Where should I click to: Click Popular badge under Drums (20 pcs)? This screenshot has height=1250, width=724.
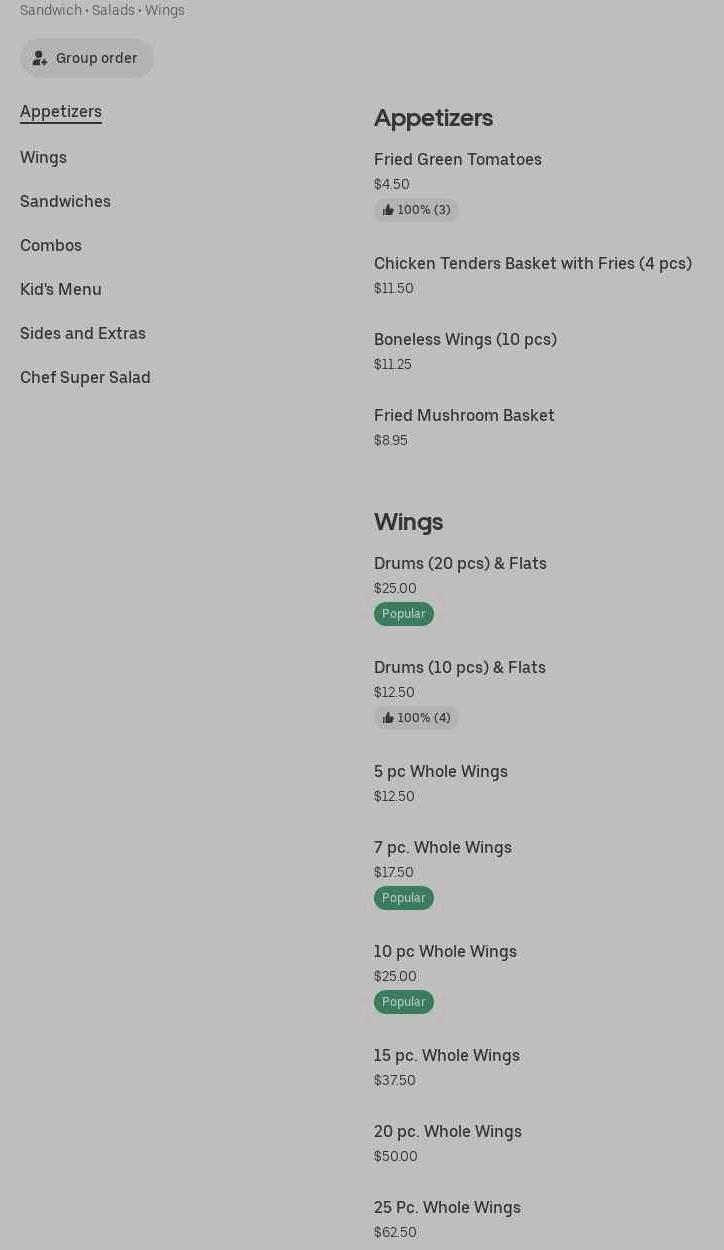click(404, 614)
